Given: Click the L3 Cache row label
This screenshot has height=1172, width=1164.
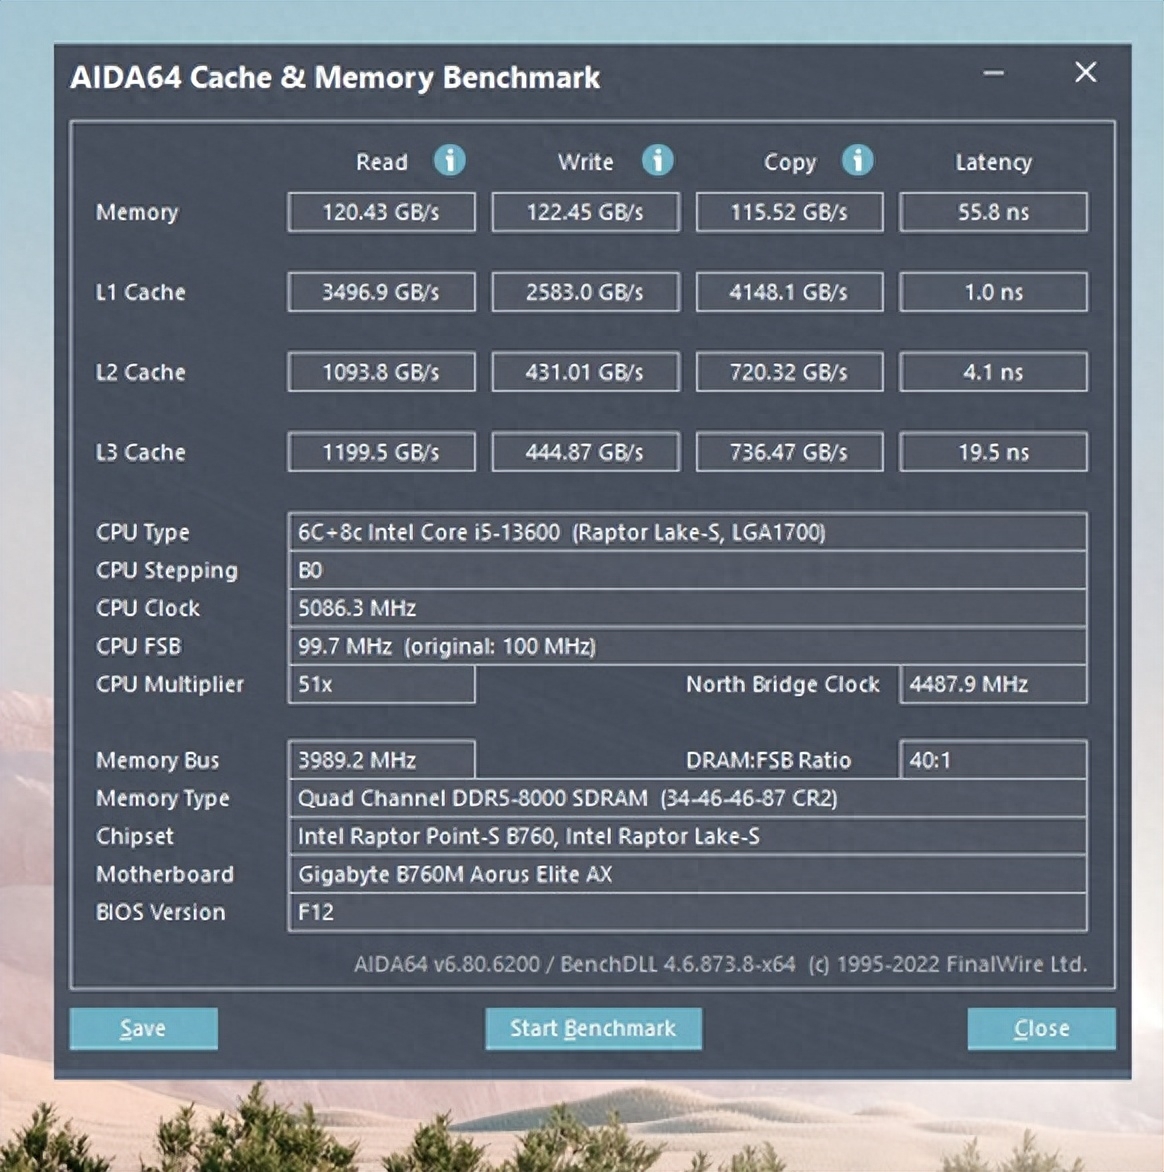Looking at the screenshot, I should click(x=141, y=452).
